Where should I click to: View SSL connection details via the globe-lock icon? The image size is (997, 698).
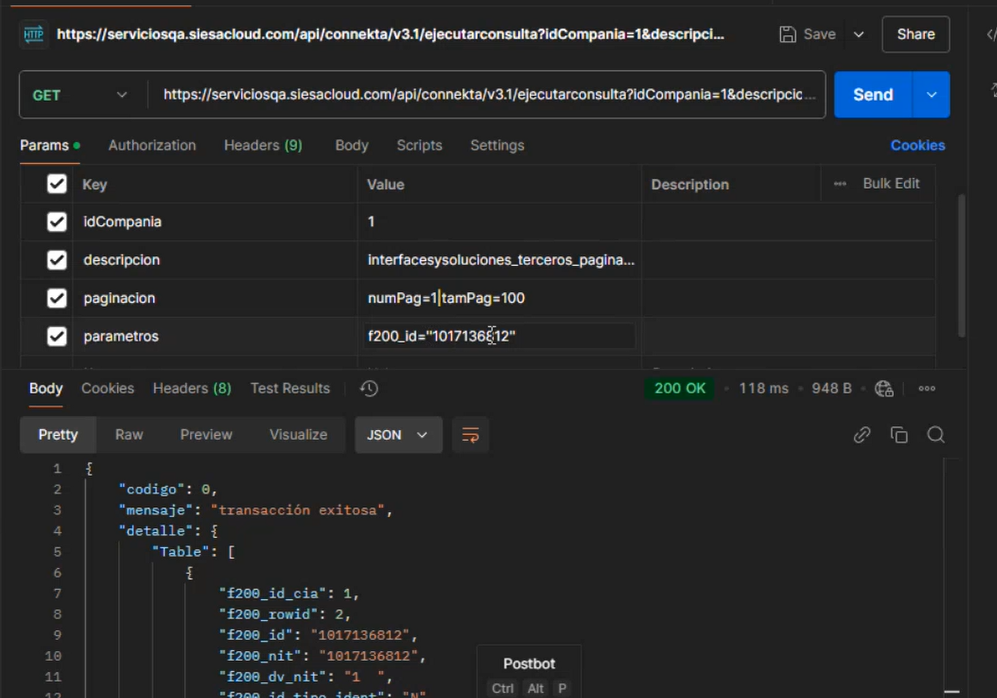pos(884,388)
